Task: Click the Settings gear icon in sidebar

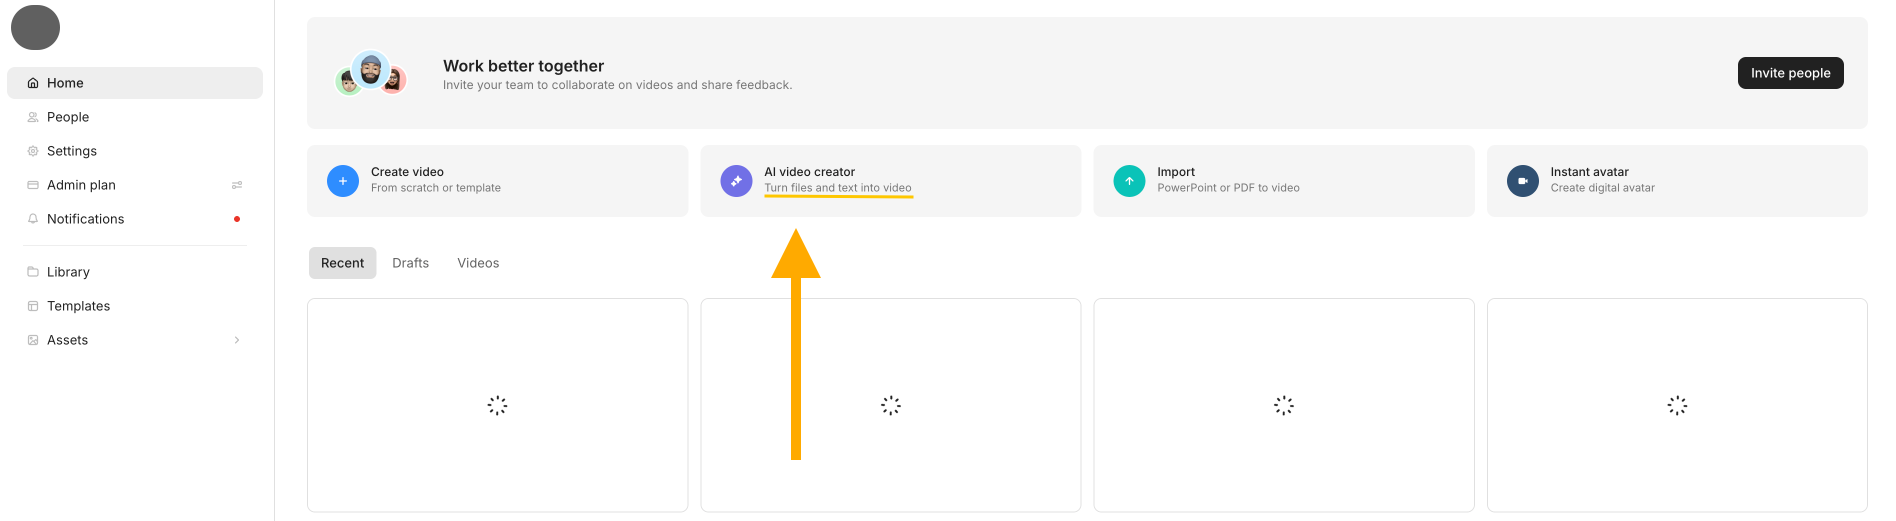Action: click(33, 151)
